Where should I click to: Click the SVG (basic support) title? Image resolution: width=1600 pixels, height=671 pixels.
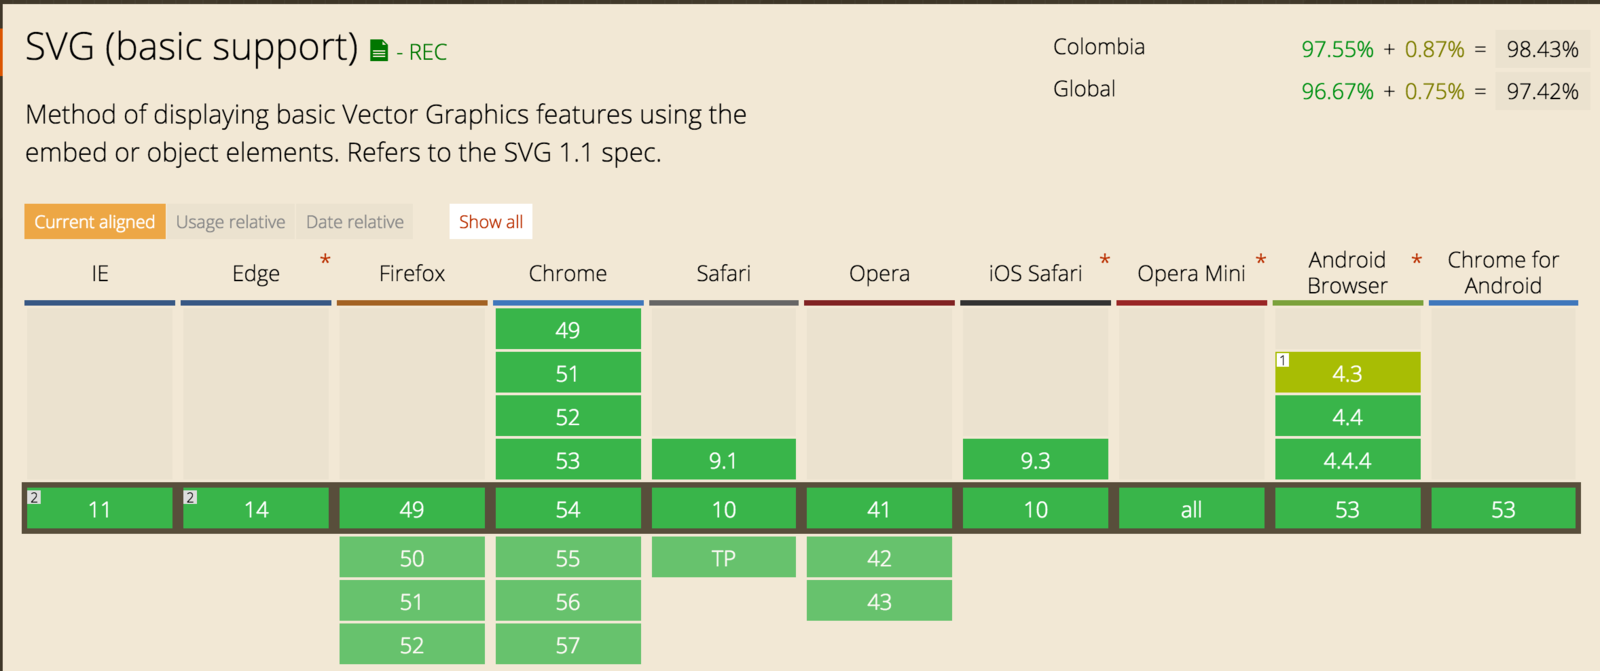[x=191, y=47]
